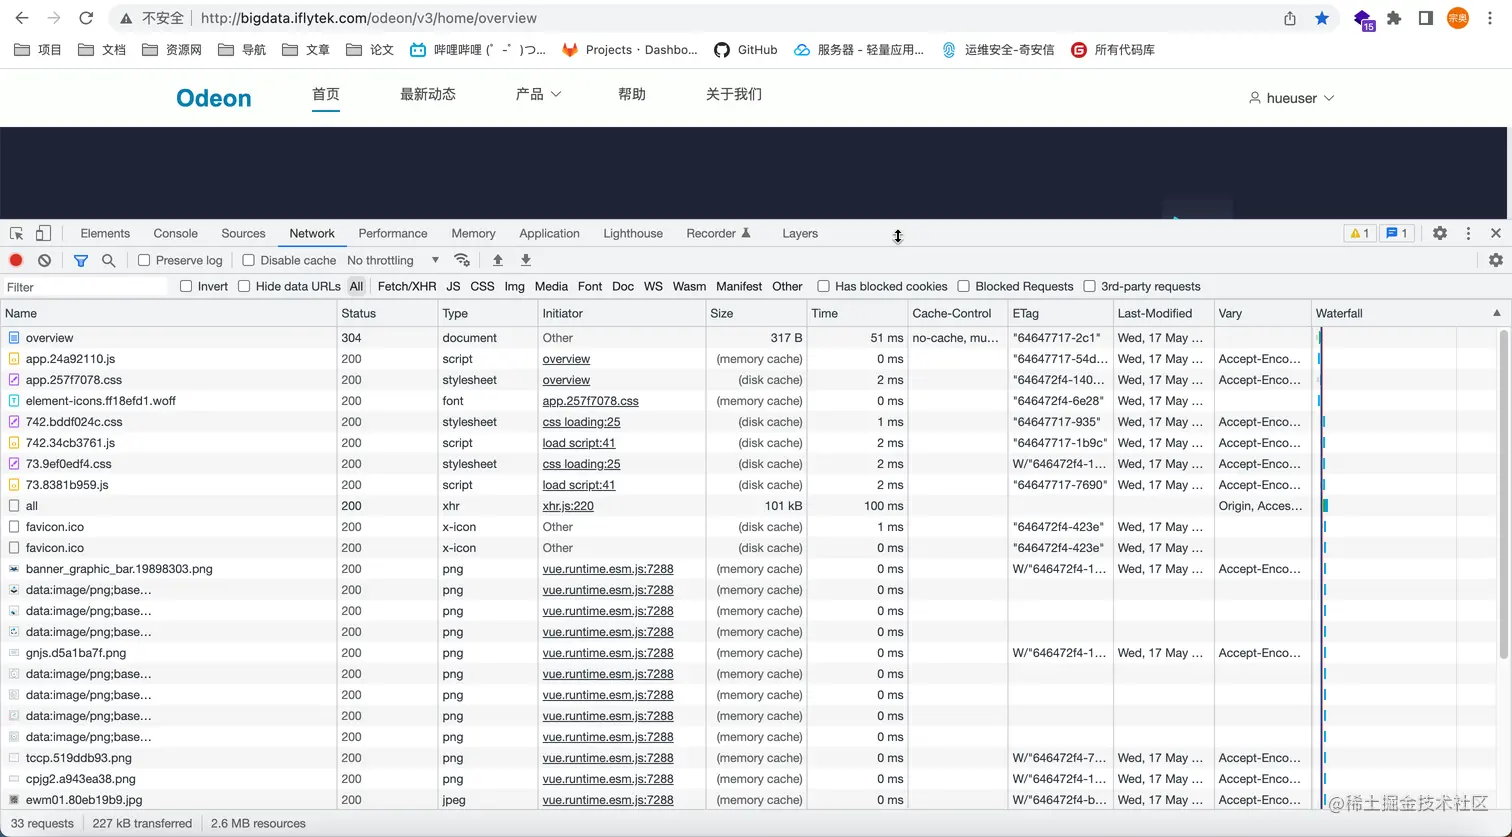Click the Filter text input
This screenshot has width=1512, height=837.
[85, 287]
